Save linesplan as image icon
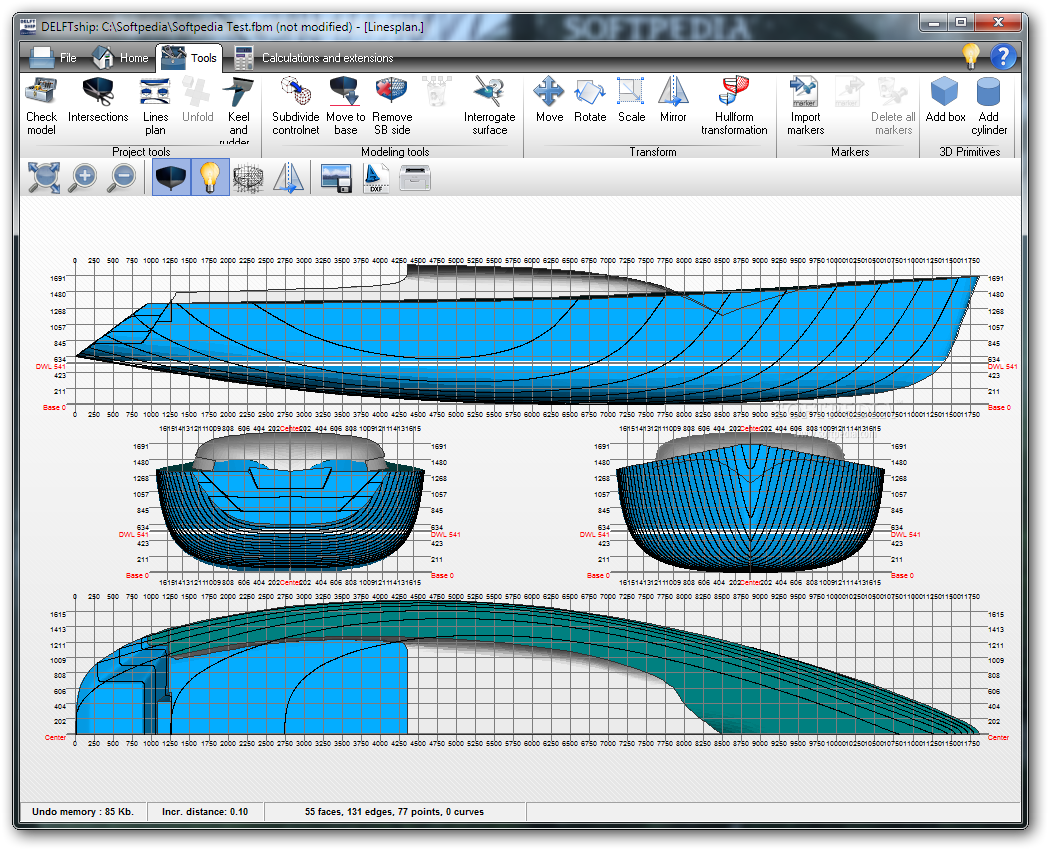 click(336, 178)
